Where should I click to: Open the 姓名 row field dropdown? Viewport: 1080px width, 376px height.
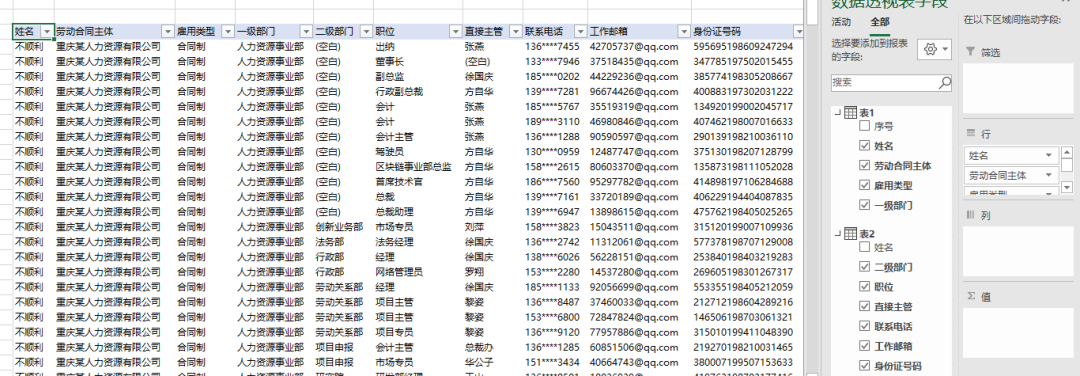(x=1049, y=156)
